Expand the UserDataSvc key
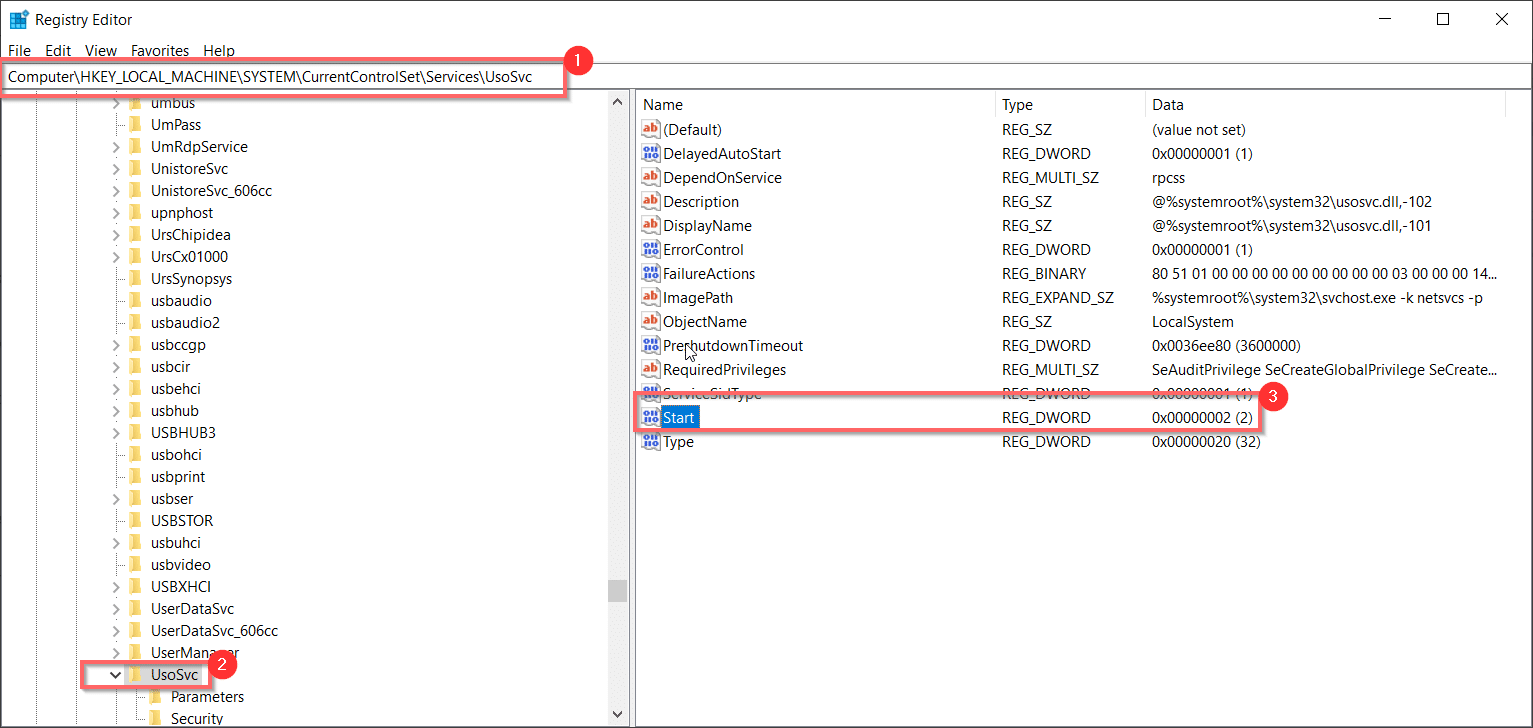This screenshot has width=1533, height=728. pos(115,609)
